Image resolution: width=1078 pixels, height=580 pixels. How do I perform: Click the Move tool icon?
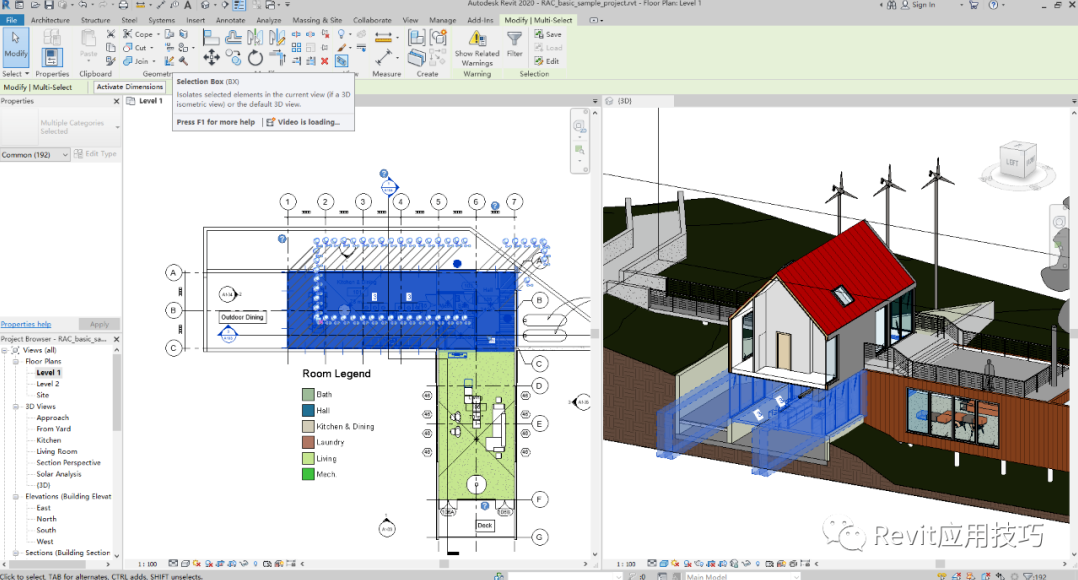click(x=211, y=58)
